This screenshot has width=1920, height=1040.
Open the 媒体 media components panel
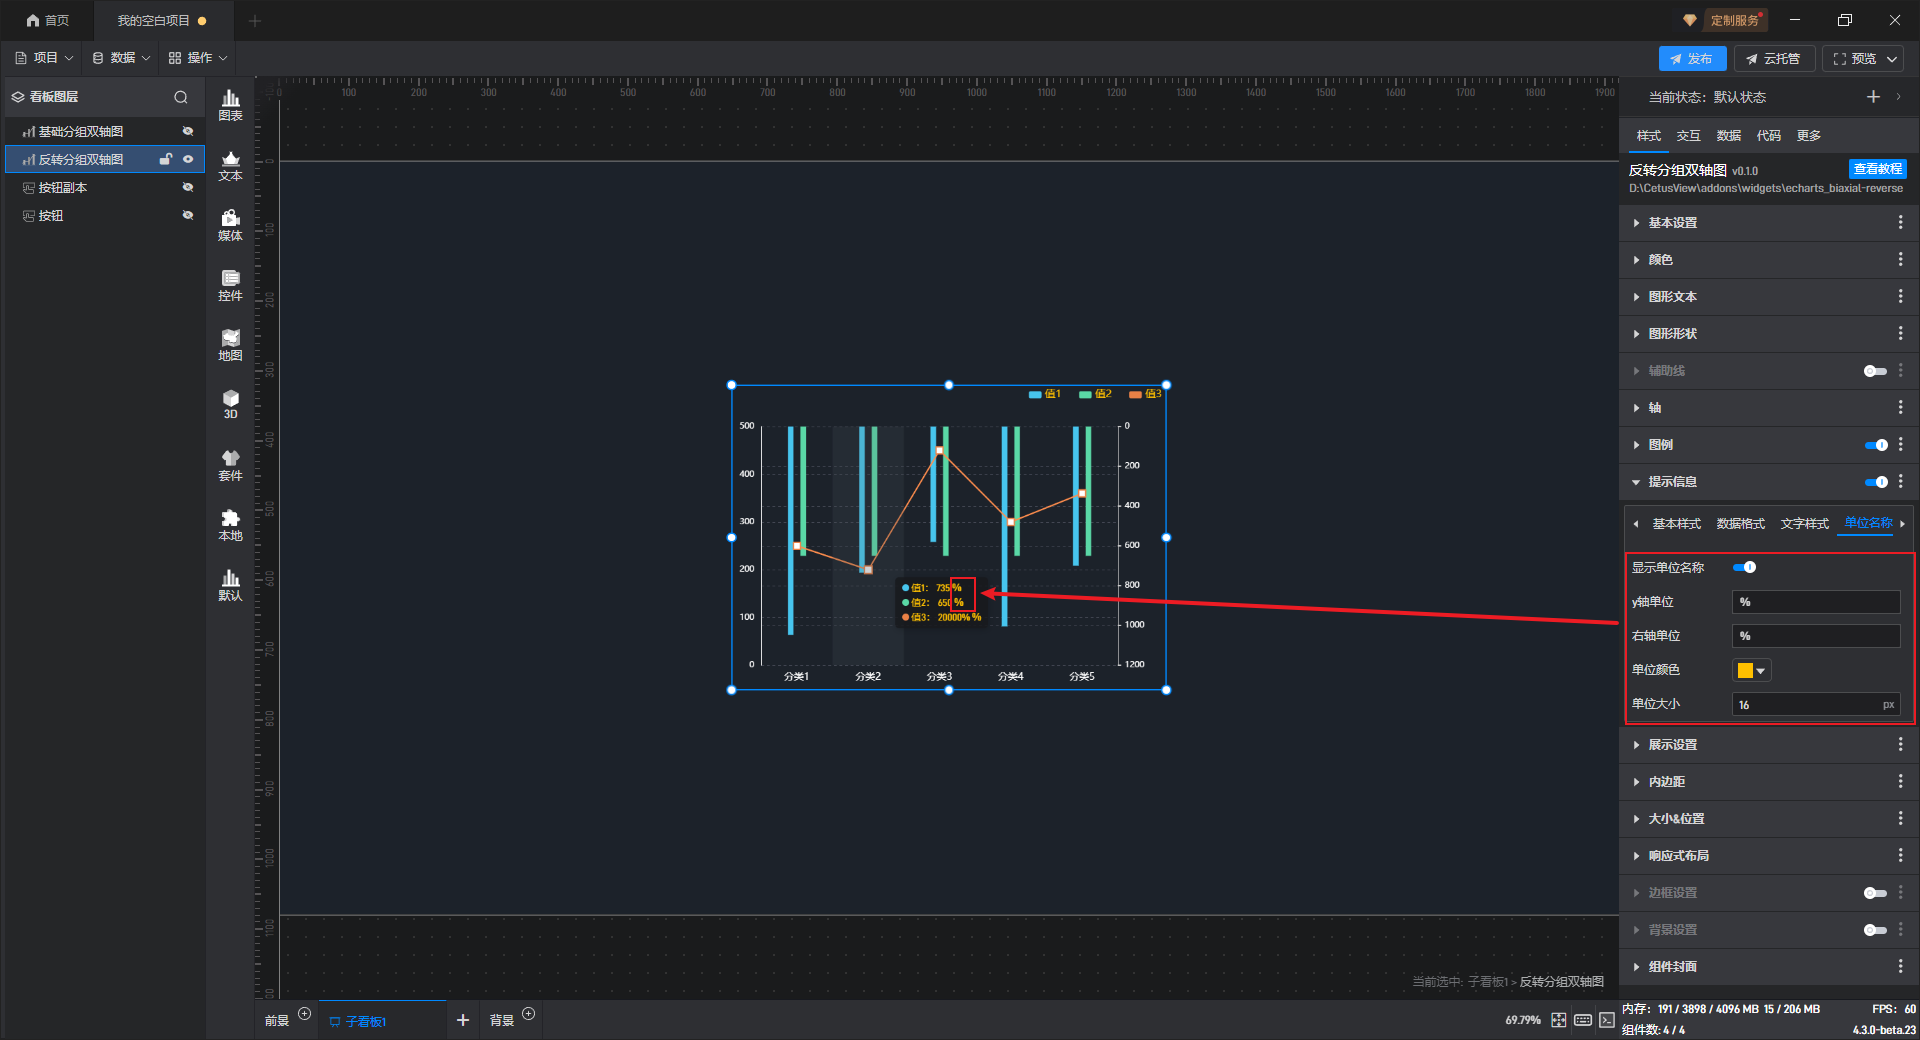tap(230, 225)
